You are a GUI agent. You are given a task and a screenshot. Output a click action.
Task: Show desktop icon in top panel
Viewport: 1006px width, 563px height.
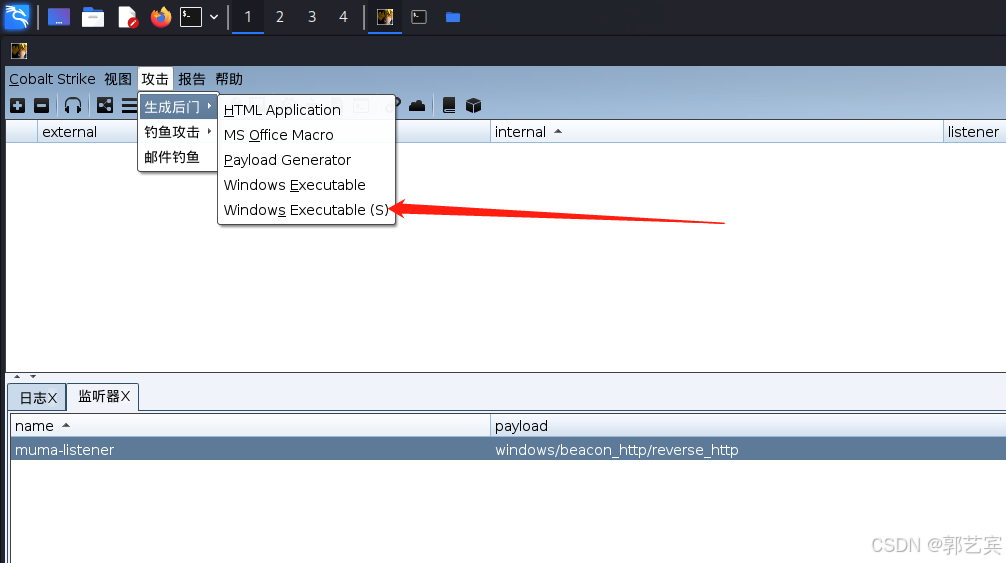pos(59,17)
